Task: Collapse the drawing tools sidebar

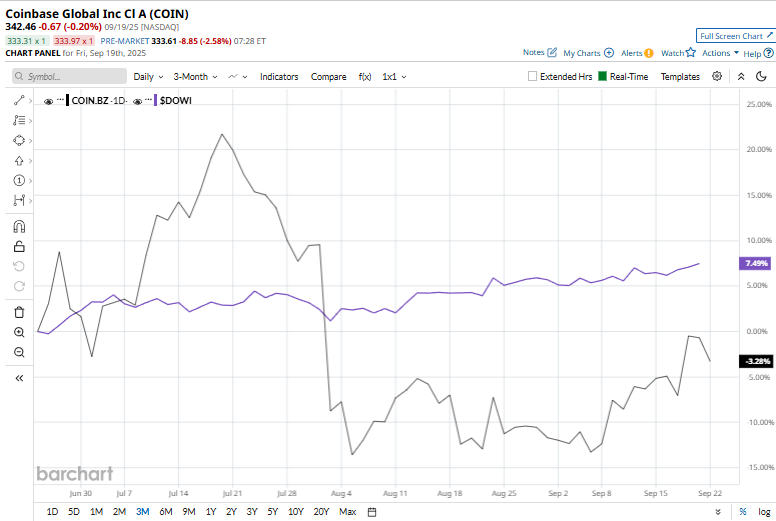Action: 19,378
